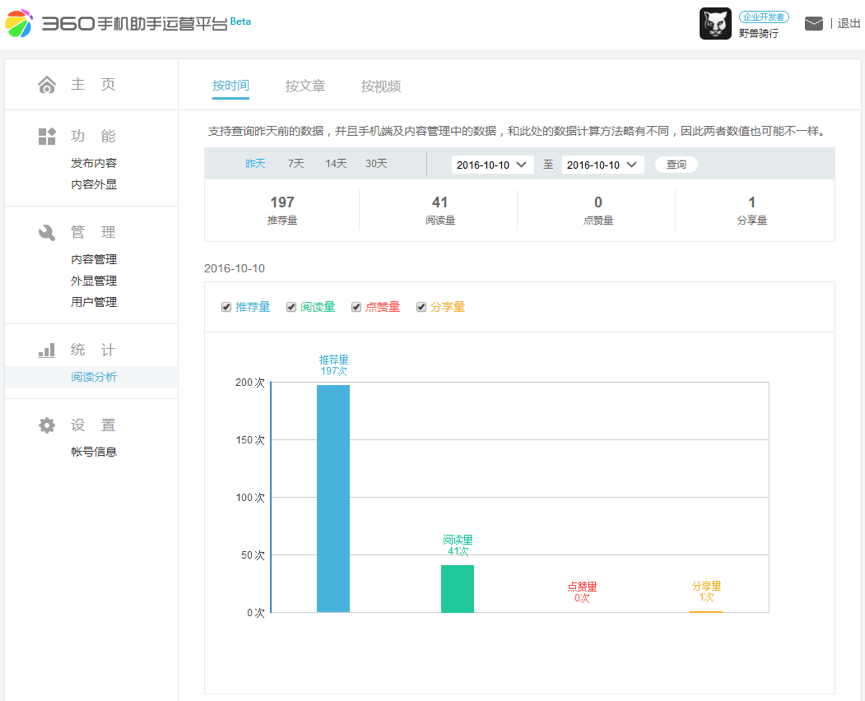Click the orange 分享量 1次 bar

click(x=706, y=612)
